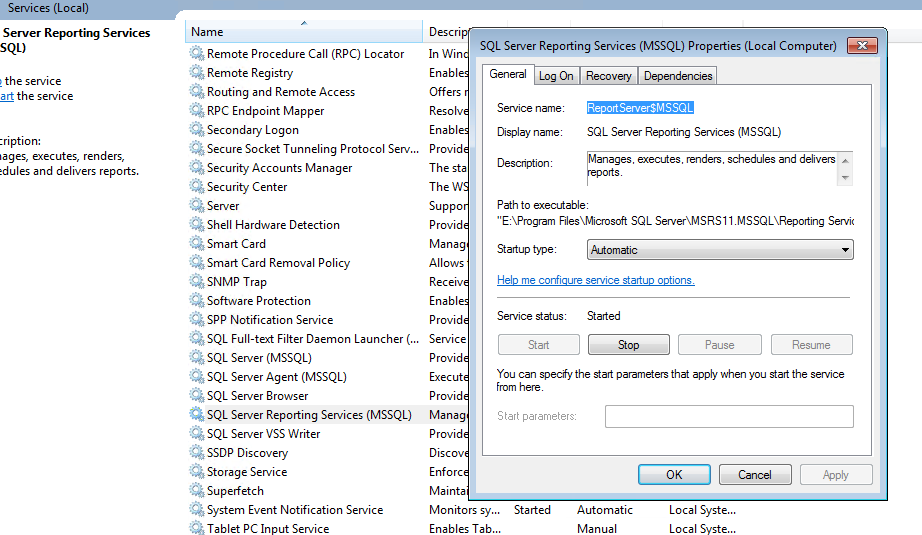
Task: Click gear icon for Storage Service
Action: click(196, 472)
